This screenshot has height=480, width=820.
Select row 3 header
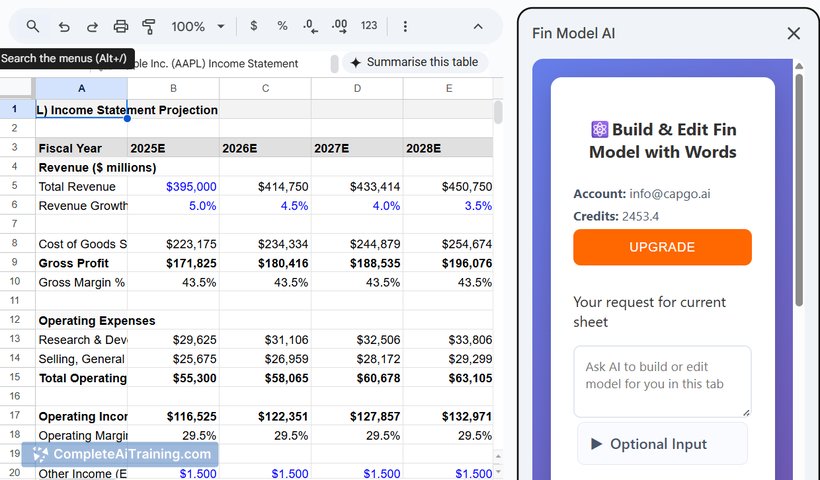pyautogui.click(x=15, y=147)
